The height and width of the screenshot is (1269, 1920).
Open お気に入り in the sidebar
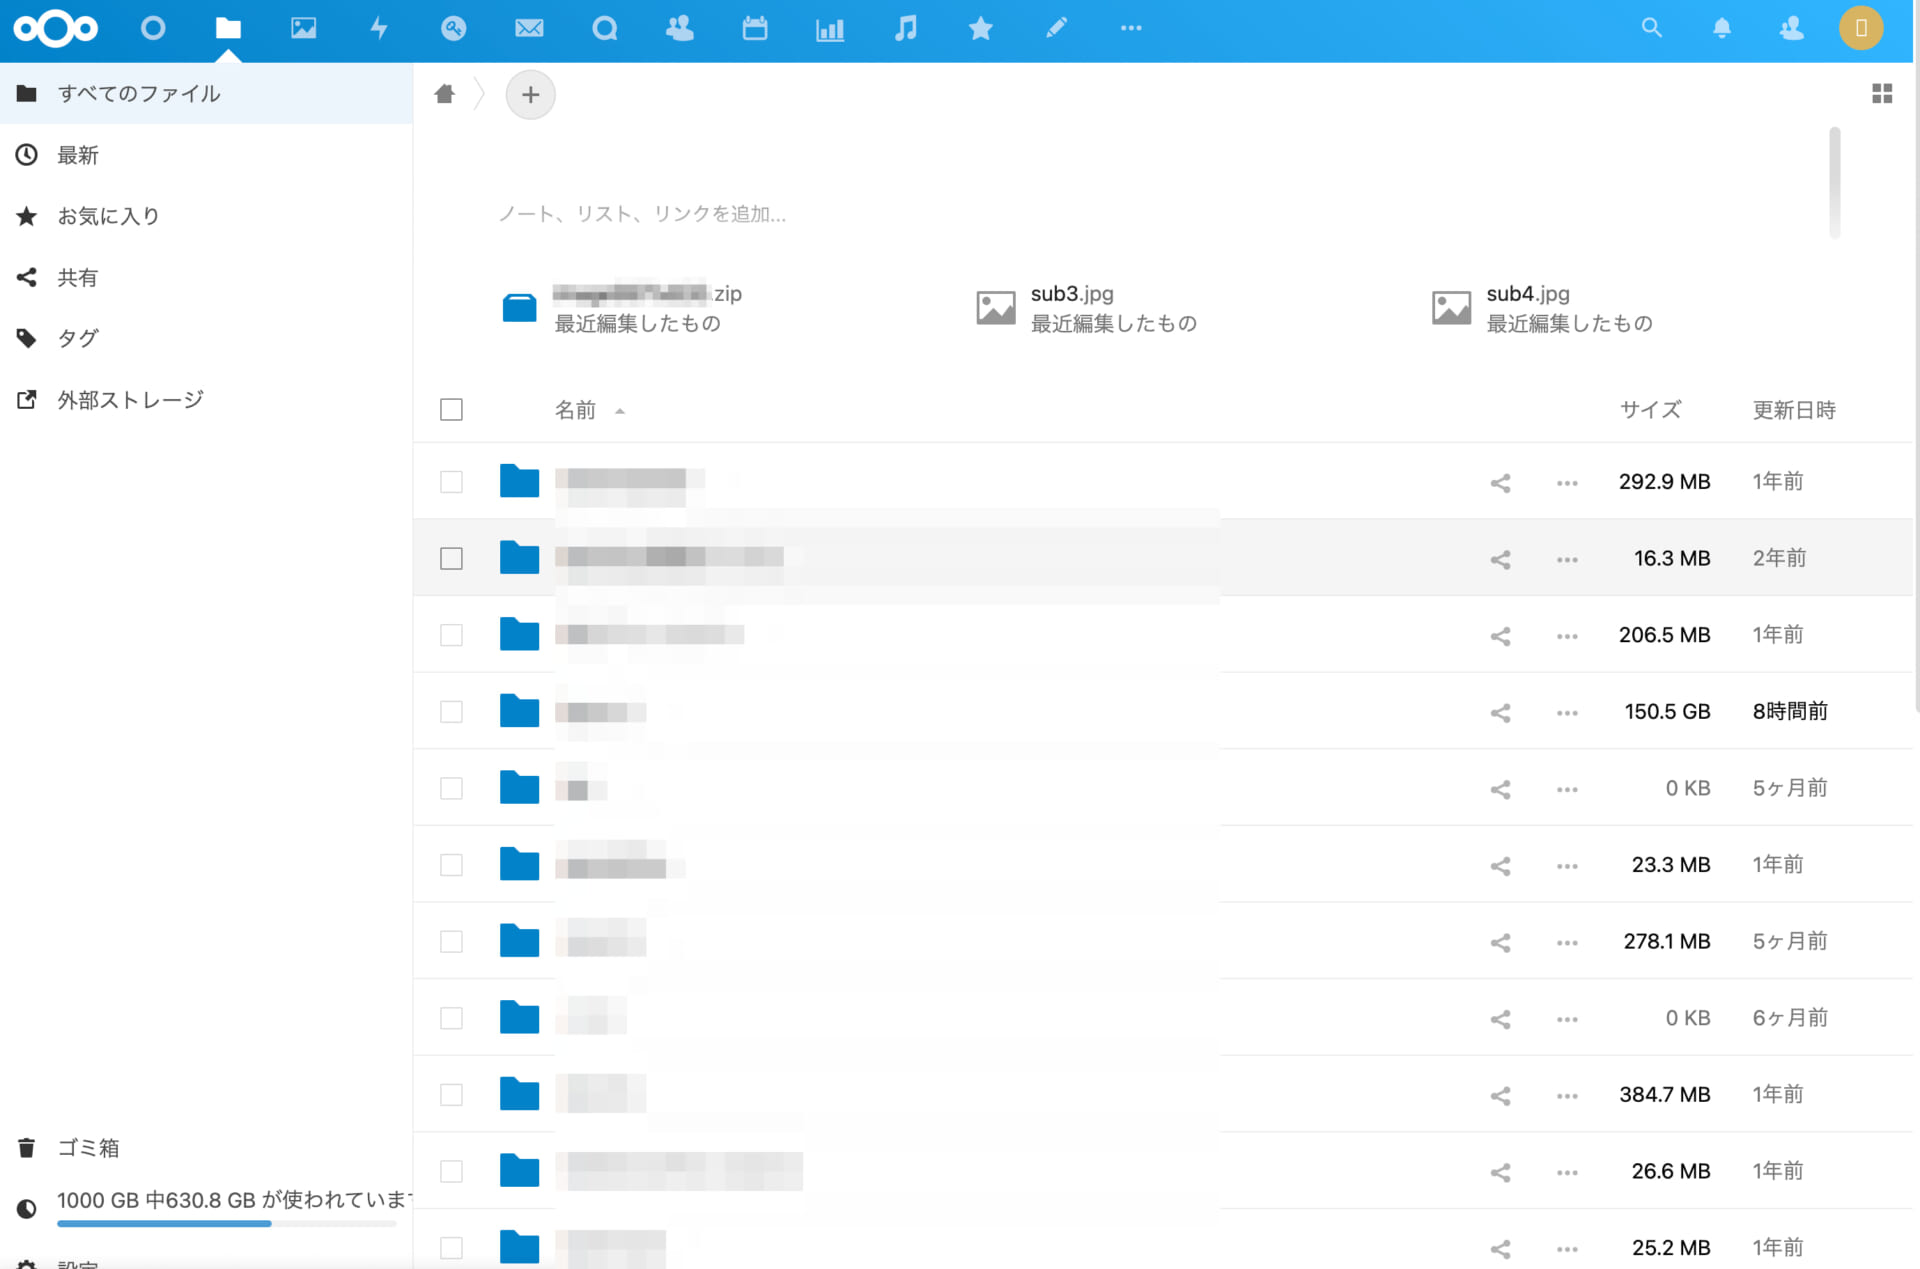click(108, 216)
